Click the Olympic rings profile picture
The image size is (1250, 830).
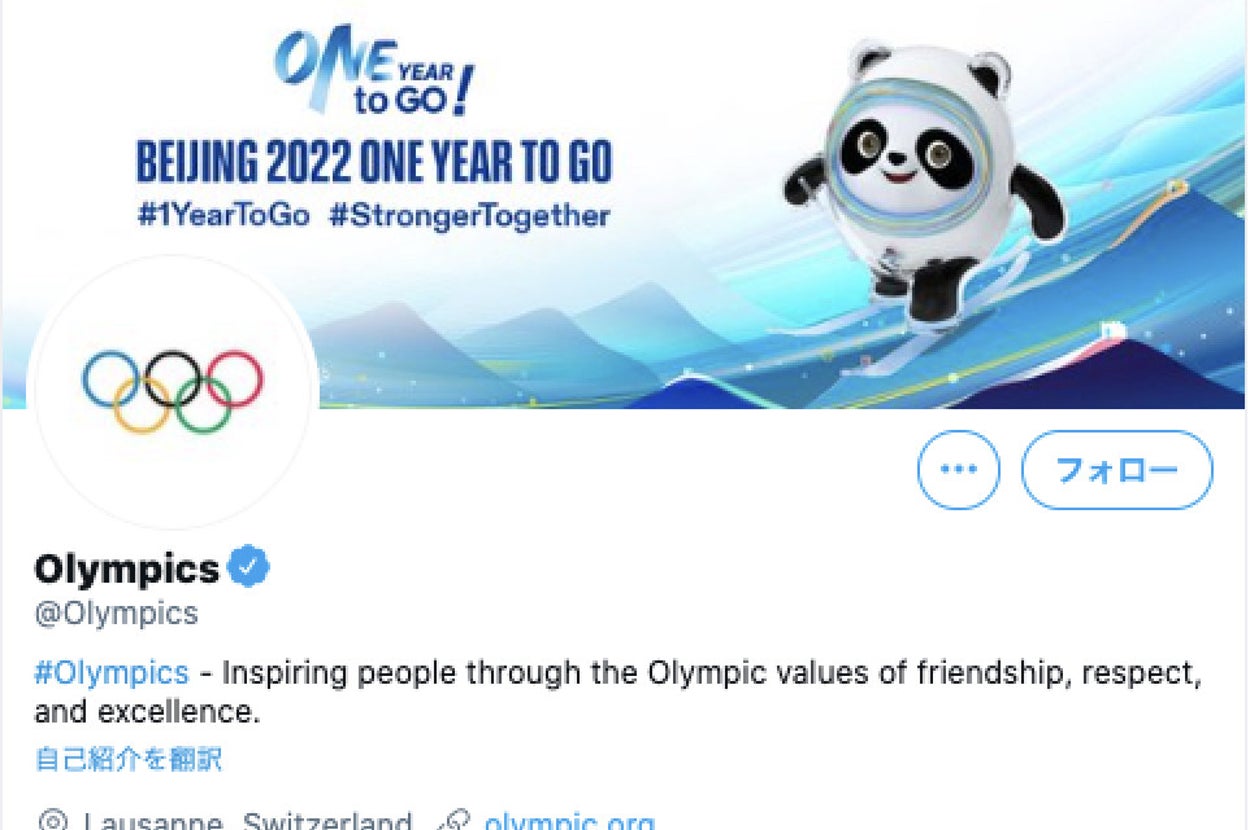(x=172, y=390)
